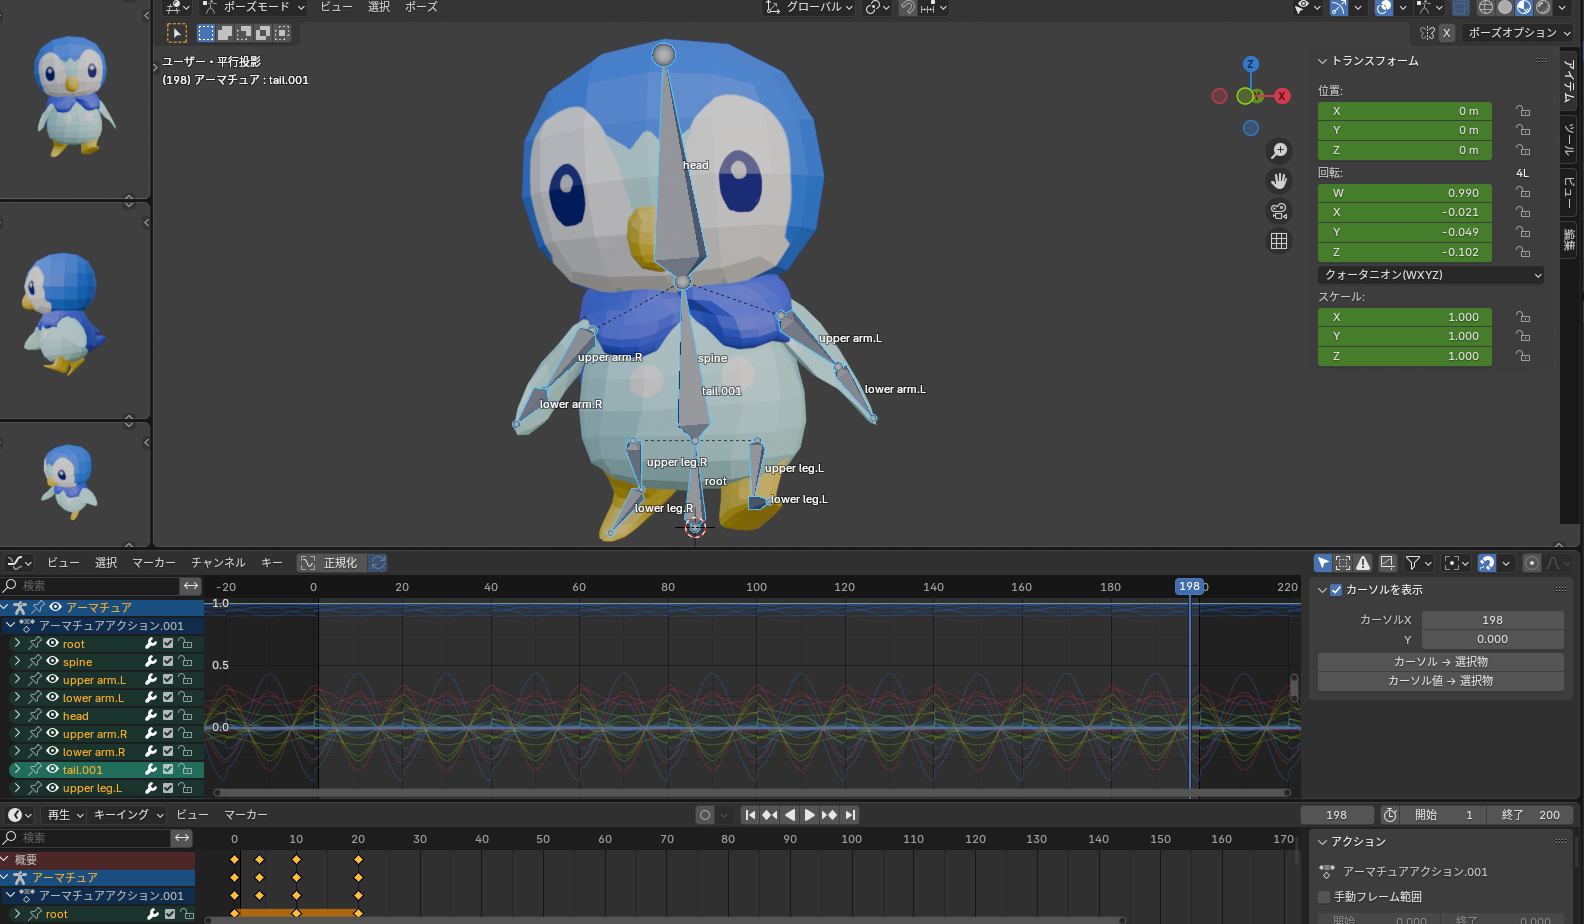Open the キーイング menu in timeline

click(x=127, y=815)
